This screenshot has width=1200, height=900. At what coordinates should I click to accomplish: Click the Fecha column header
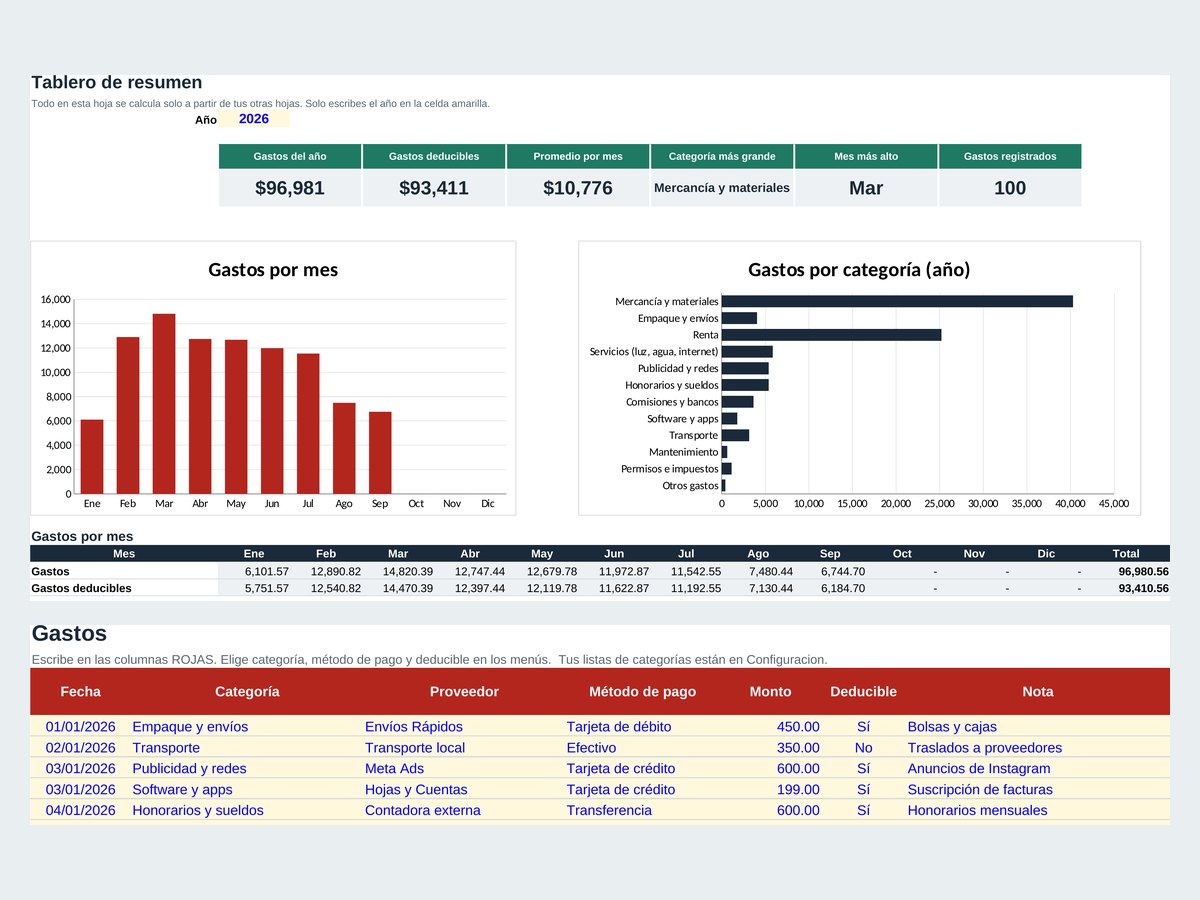tap(81, 691)
